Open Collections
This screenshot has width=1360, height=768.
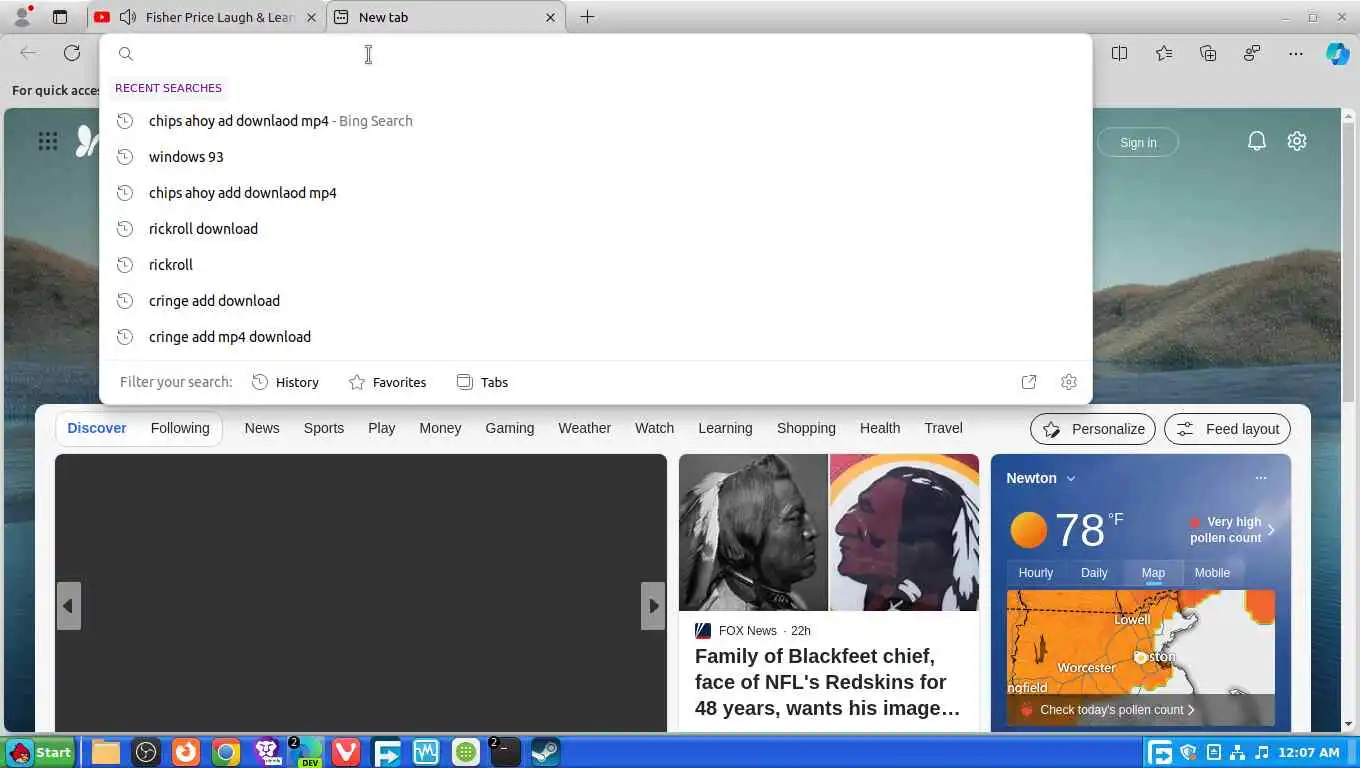point(1208,53)
